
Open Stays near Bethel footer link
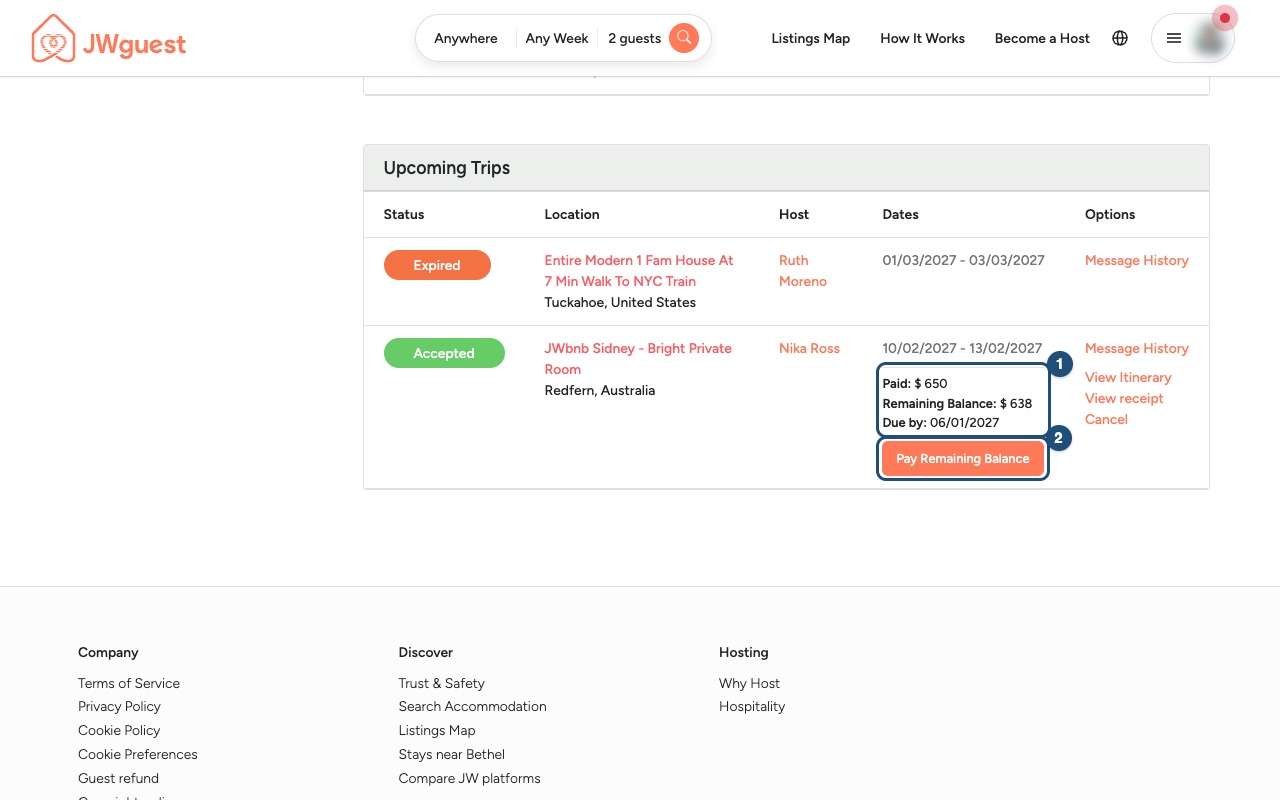451,754
